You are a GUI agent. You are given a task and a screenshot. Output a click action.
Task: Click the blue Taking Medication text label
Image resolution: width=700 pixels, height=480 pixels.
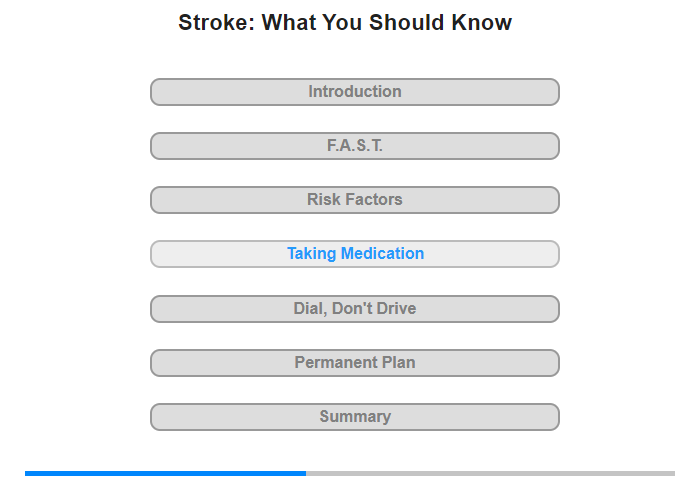coord(355,254)
